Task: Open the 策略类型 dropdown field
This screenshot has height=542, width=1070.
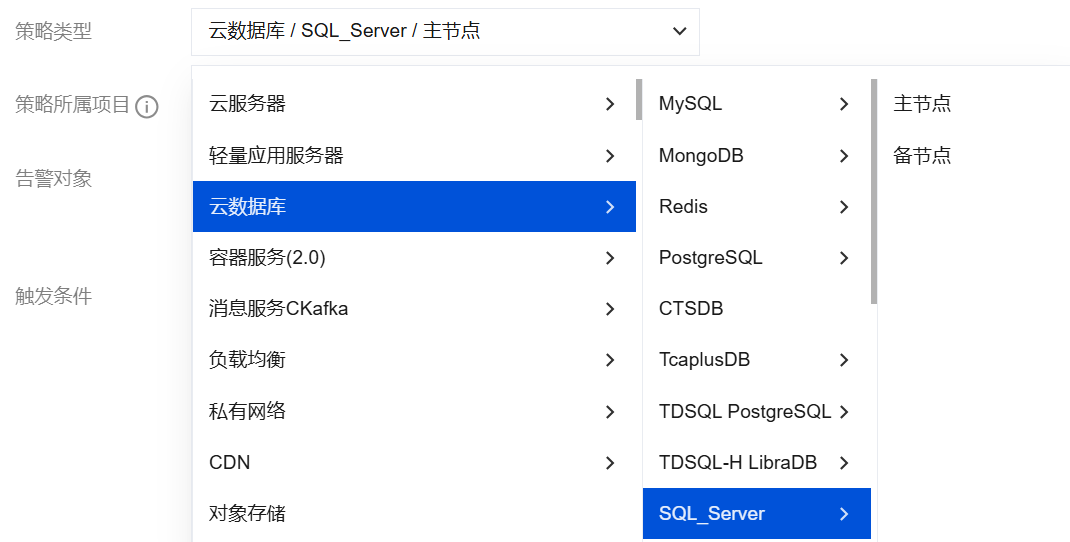Action: [x=445, y=31]
